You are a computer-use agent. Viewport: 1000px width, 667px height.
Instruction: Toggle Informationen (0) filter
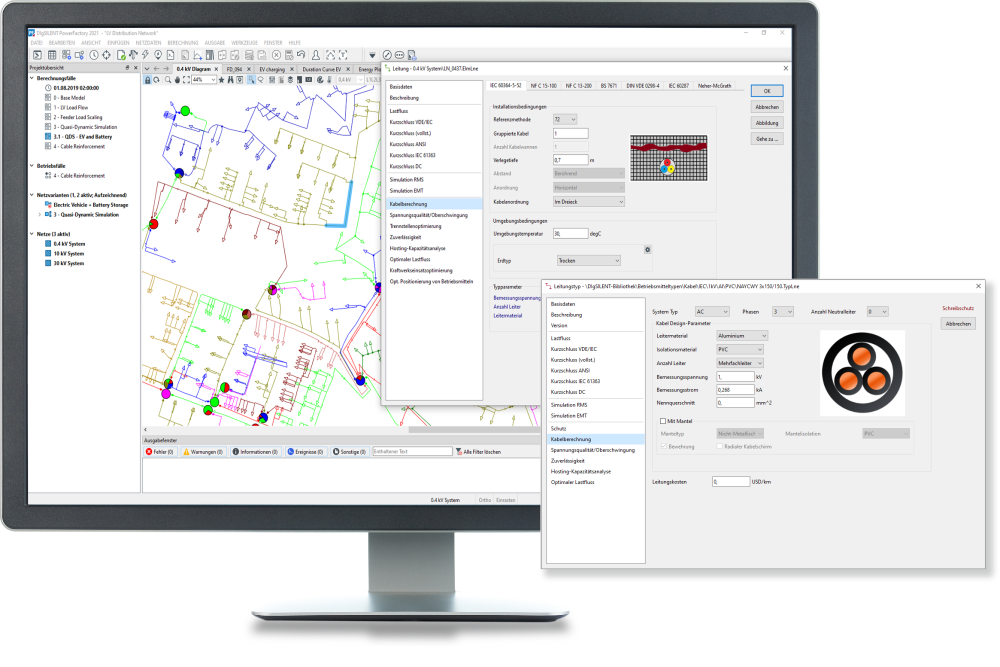255,451
